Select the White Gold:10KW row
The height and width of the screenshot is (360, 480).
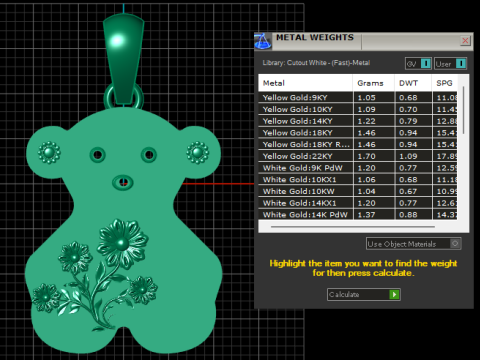click(x=358, y=191)
